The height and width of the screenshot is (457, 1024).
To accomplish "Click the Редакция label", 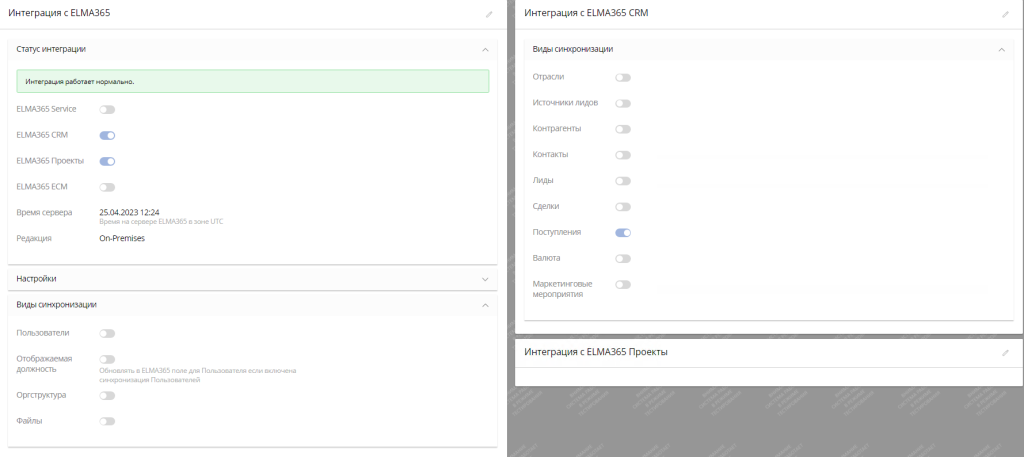I will click(x=34, y=238).
